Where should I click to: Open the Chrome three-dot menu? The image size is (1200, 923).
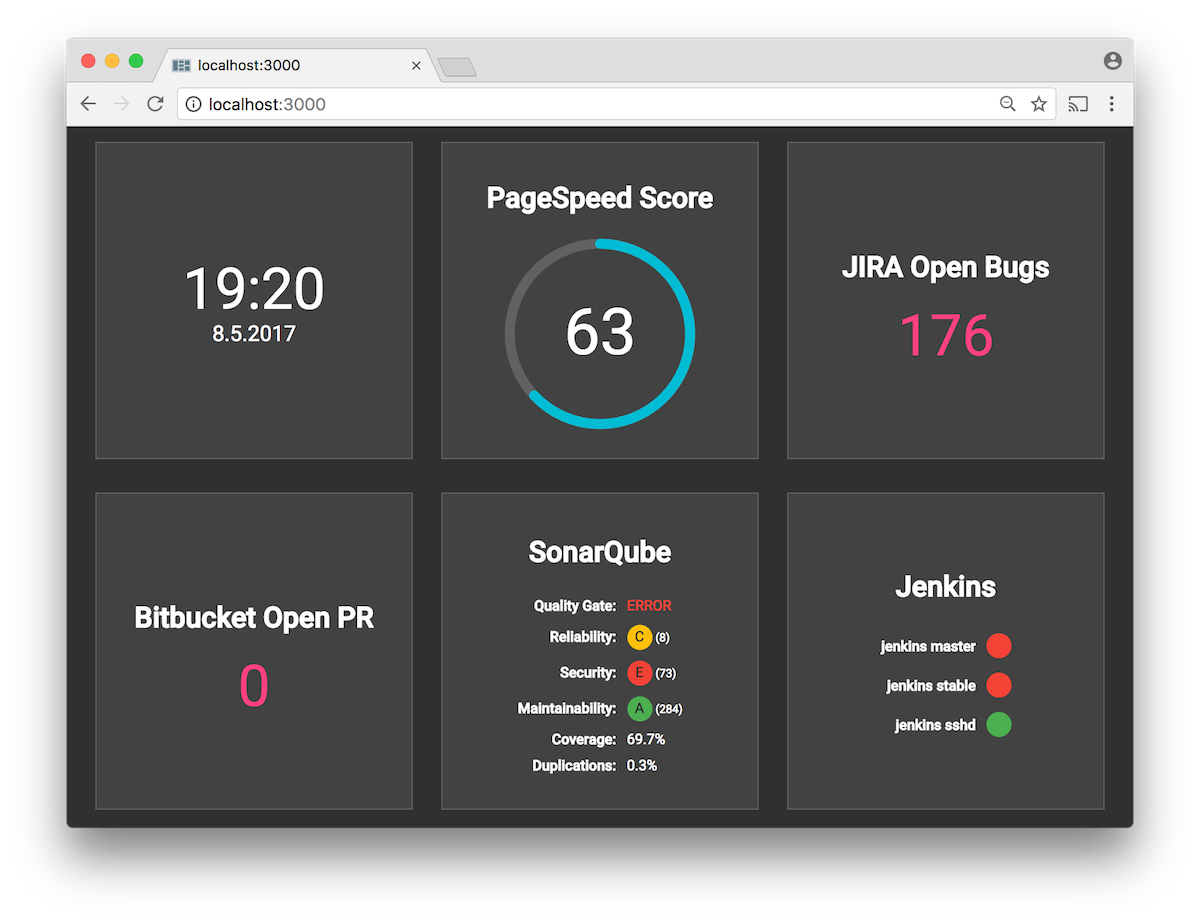tap(1112, 103)
